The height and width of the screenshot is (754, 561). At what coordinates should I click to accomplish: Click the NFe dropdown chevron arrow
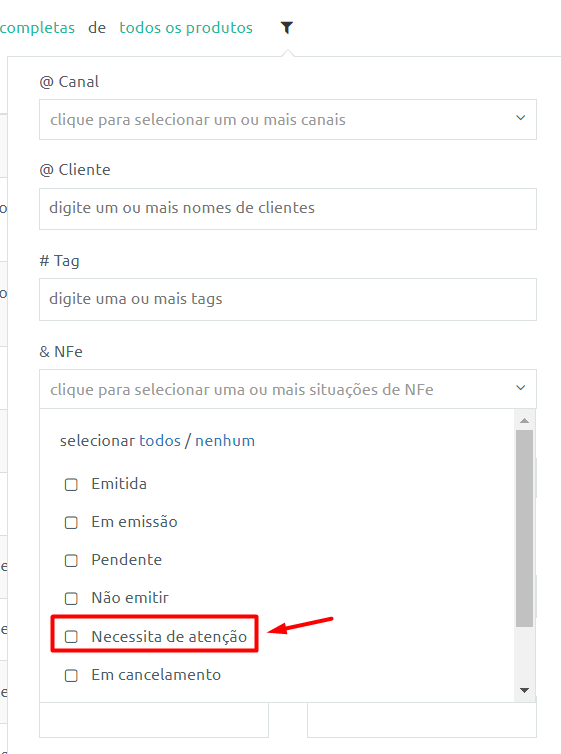pyautogui.click(x=521, y=388)
